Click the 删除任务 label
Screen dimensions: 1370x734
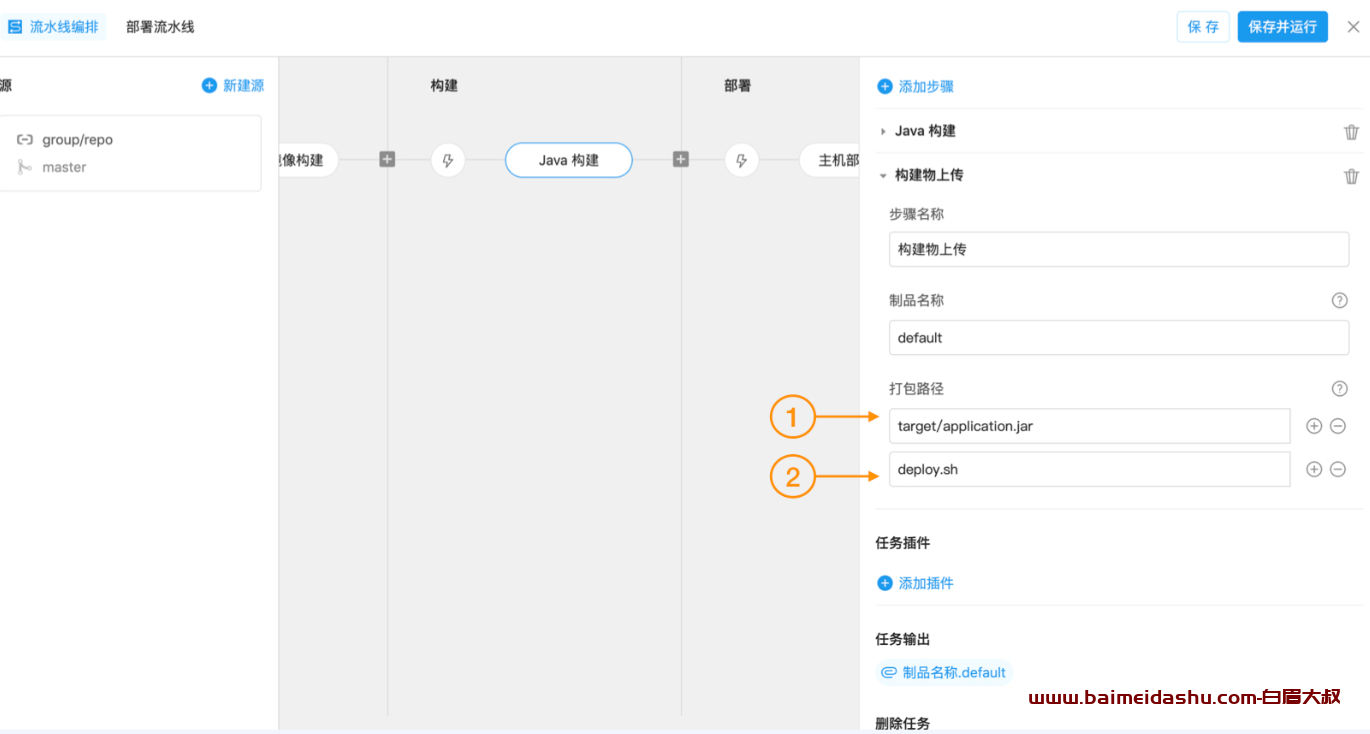tap(903, 723)
